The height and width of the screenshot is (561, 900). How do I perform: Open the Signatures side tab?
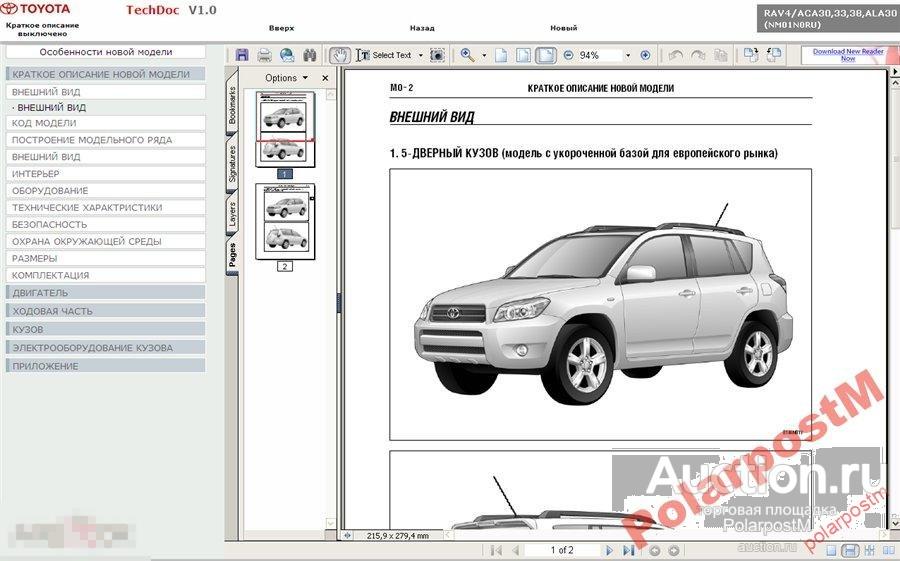click(x=232, y=165)
